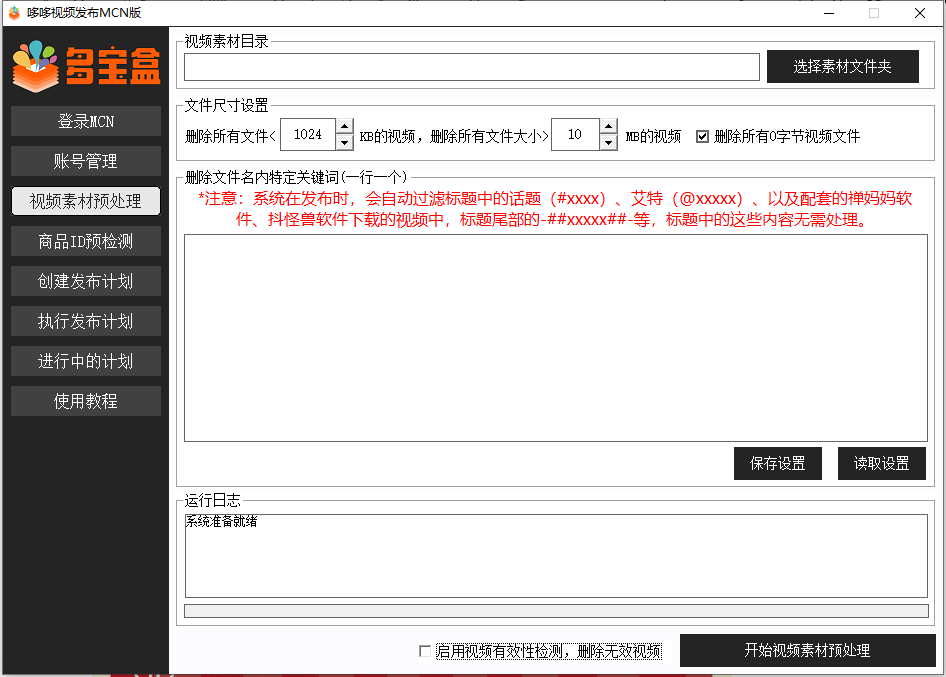This screenshot has height=677, width=946.
Task: Select the 视频素材预处理 sidebar item
Action: coord(86,201)
